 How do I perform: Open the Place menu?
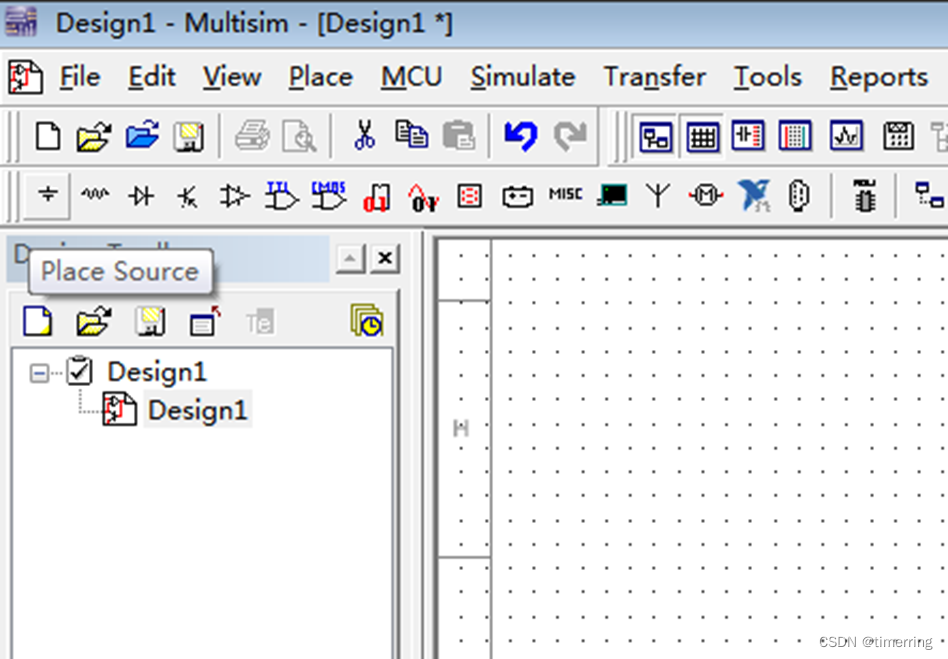coord(320,77)
